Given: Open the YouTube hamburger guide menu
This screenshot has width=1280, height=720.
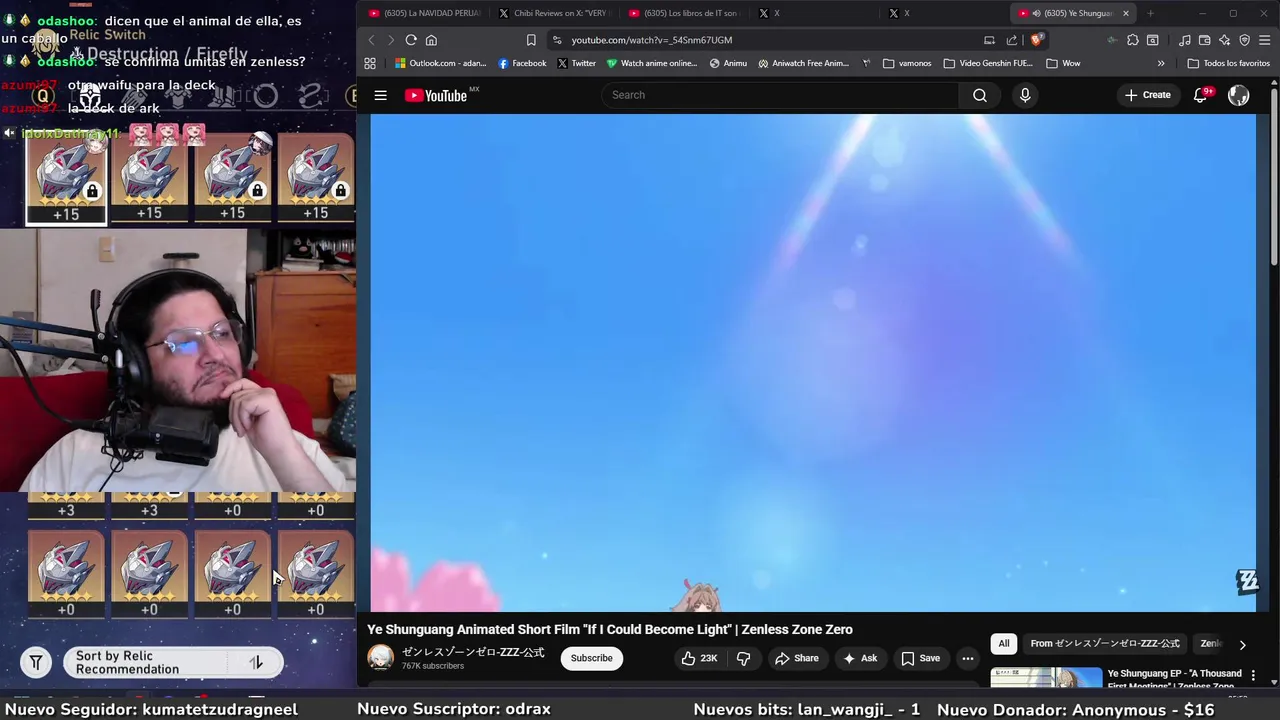Looking at the screenshot, I should point(380,95).
